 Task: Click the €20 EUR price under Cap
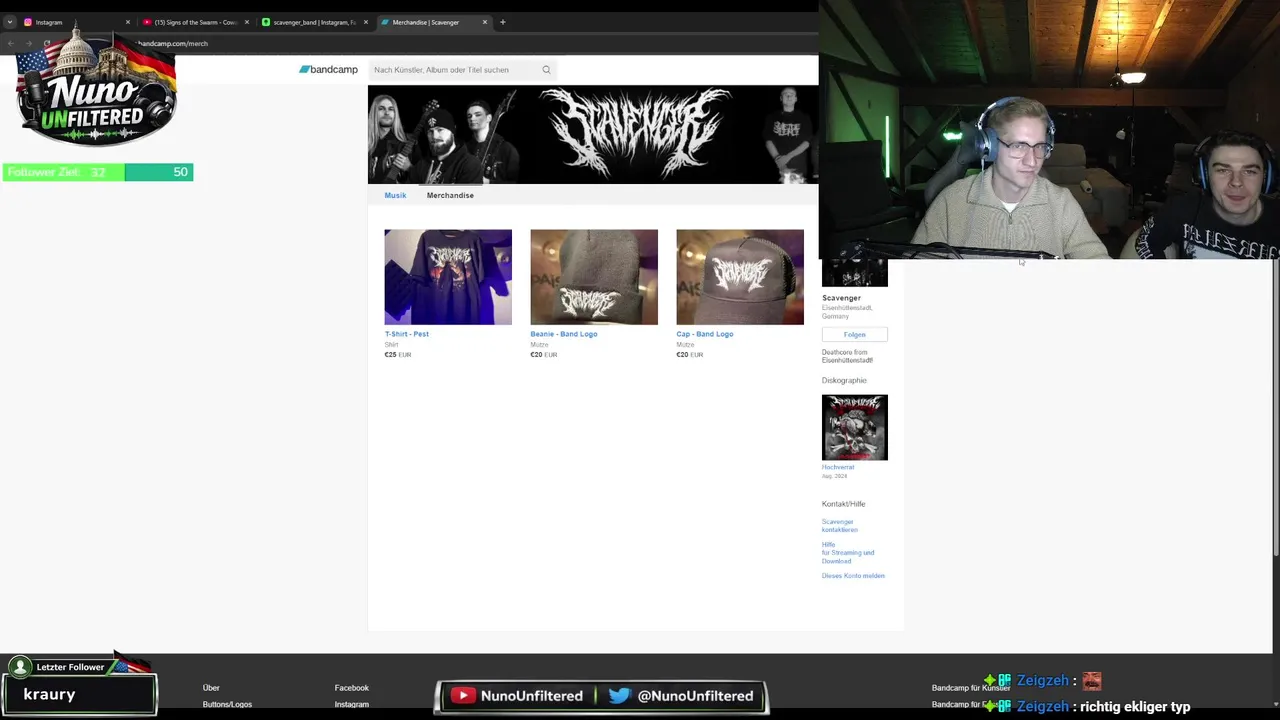[690, 355]
